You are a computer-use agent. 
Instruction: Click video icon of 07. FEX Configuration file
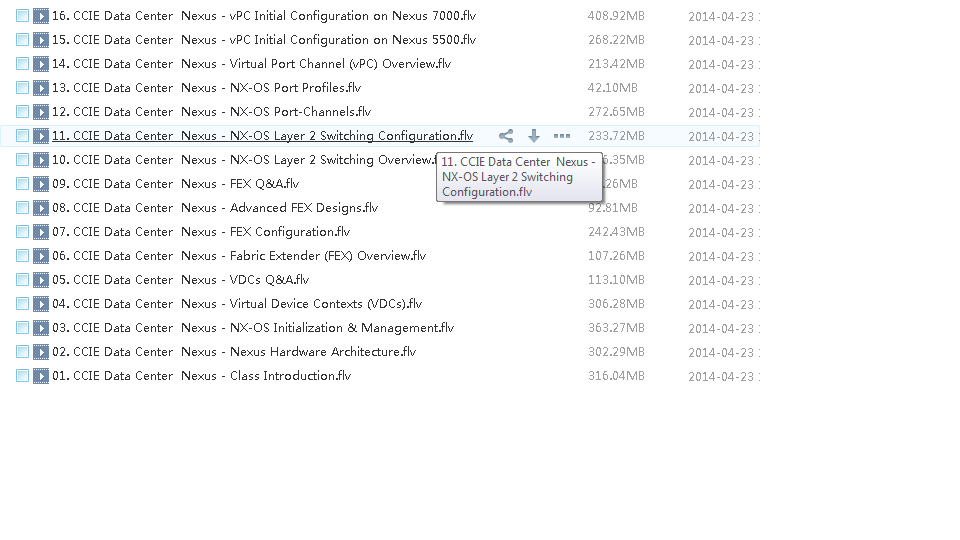coord(41,232)
